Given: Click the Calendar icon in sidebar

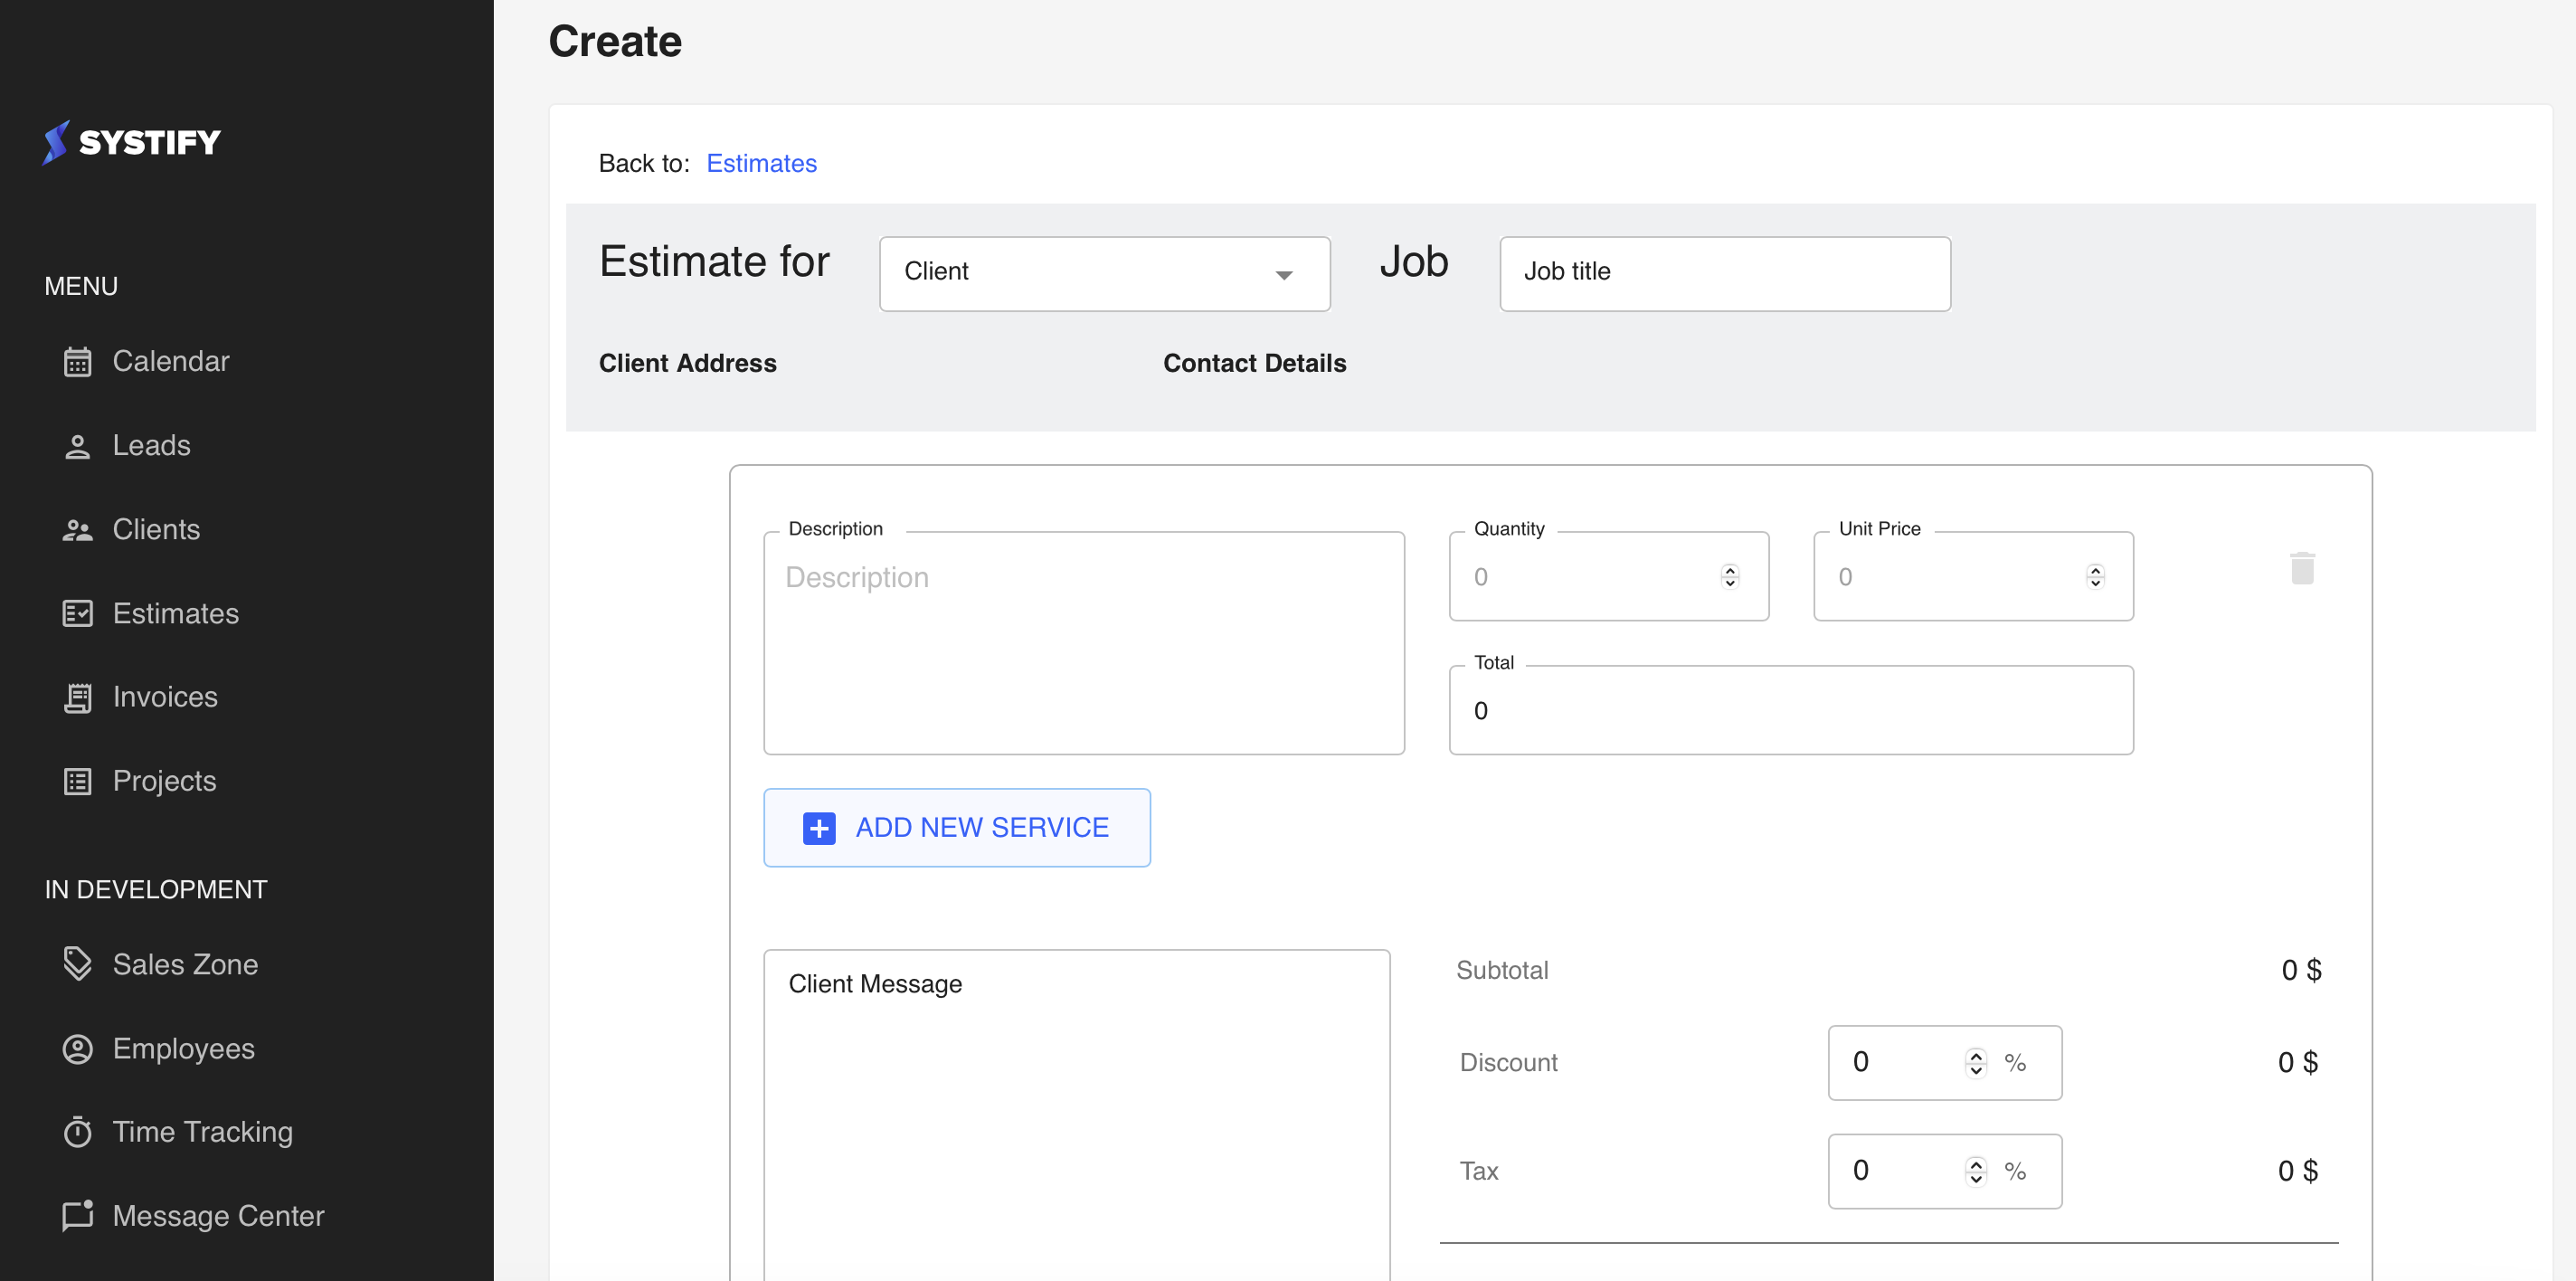Looking at the screenshot, I should click(x=77, y=361).
